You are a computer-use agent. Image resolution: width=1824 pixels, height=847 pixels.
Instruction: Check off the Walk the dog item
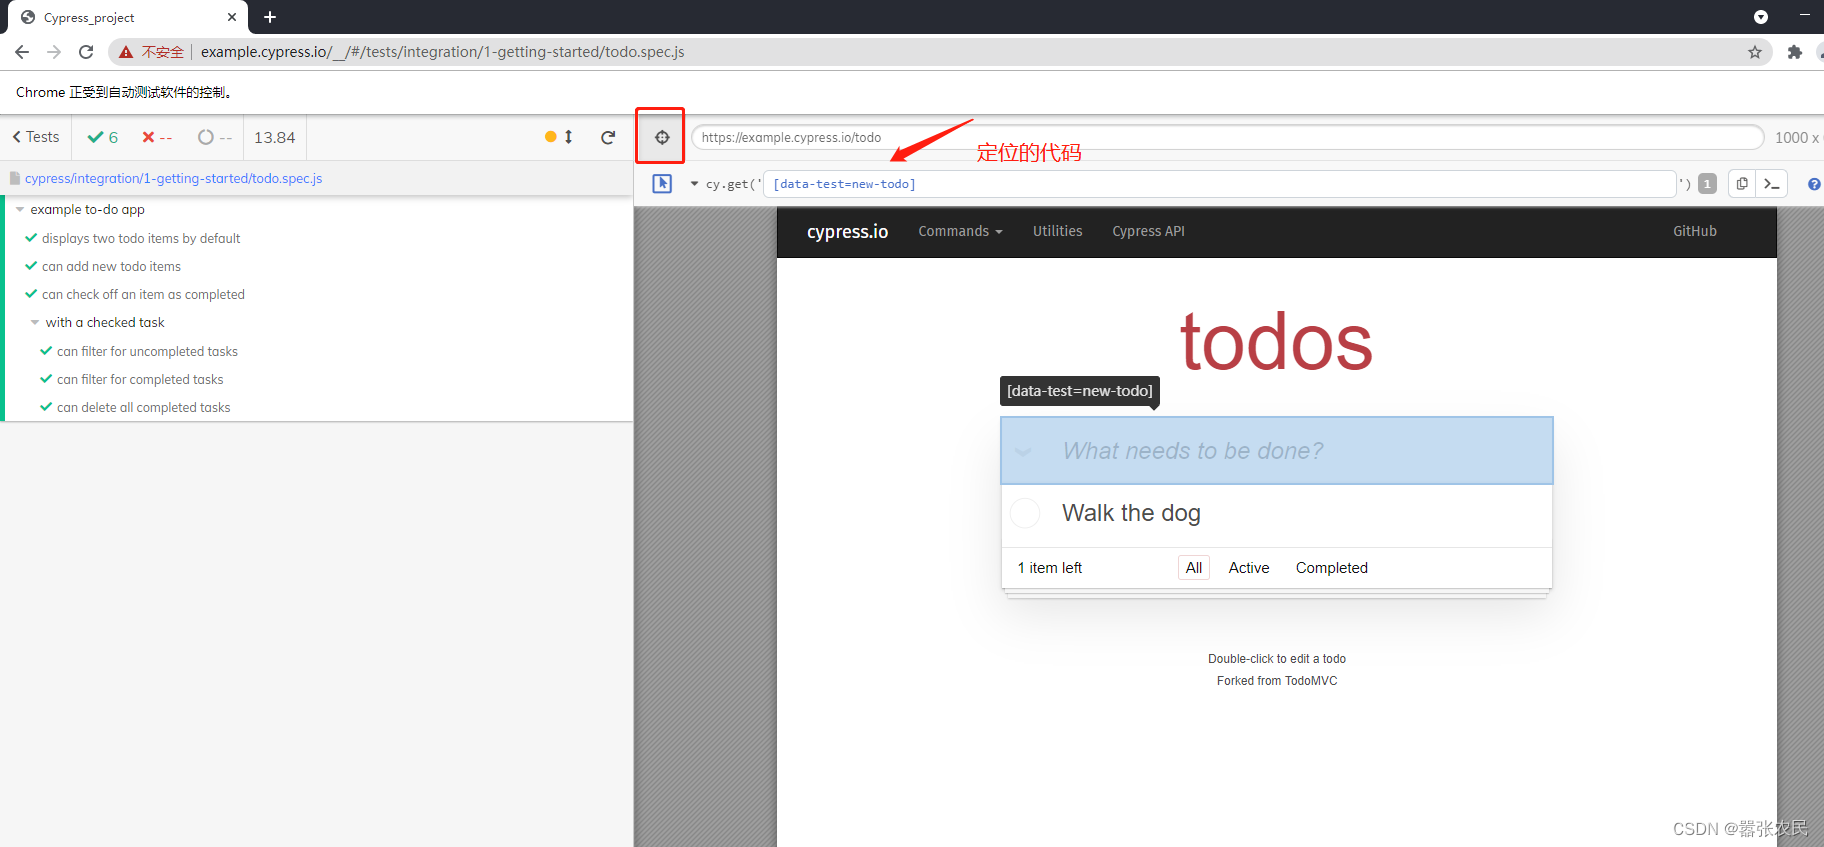pyautogui.click(x=1025, y=513)
